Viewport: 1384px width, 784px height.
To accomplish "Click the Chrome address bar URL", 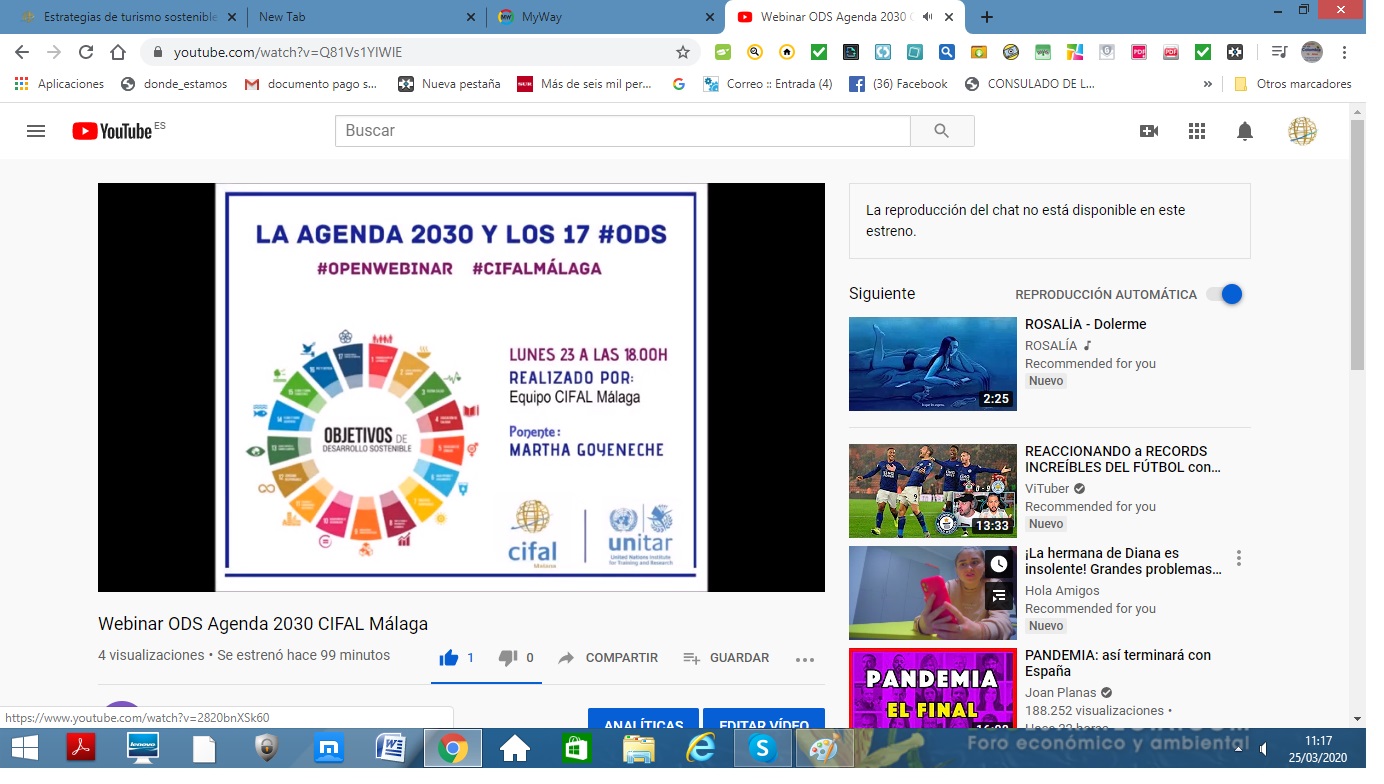I will 288,52.
